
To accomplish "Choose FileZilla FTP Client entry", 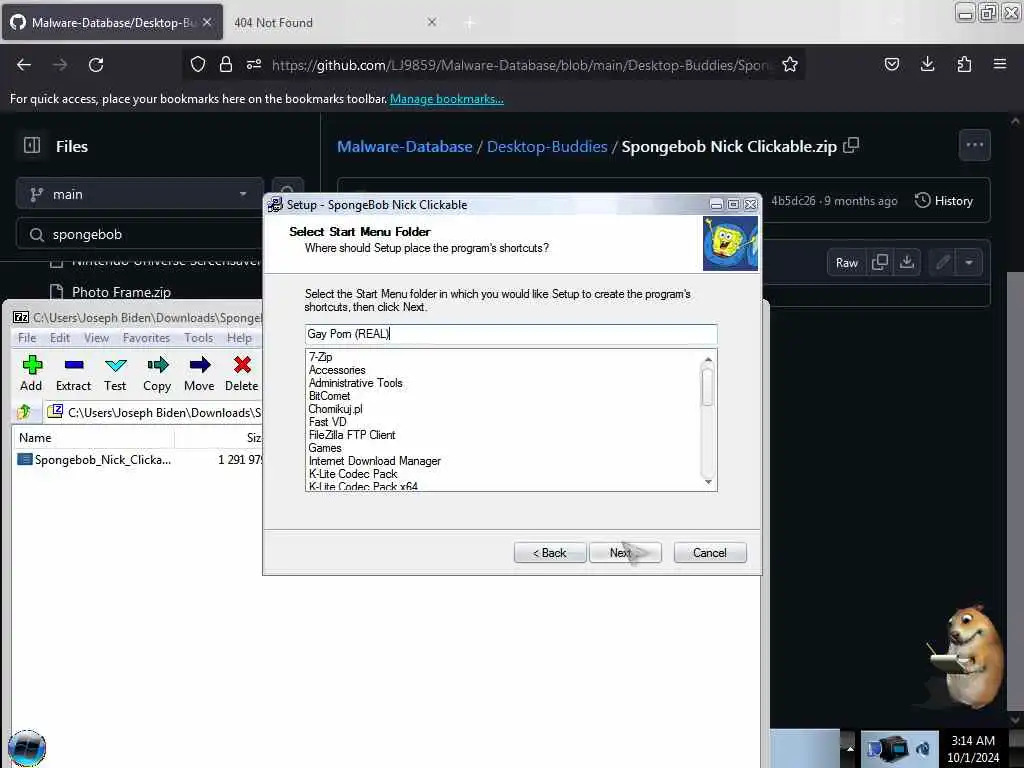I will point(352,435).
